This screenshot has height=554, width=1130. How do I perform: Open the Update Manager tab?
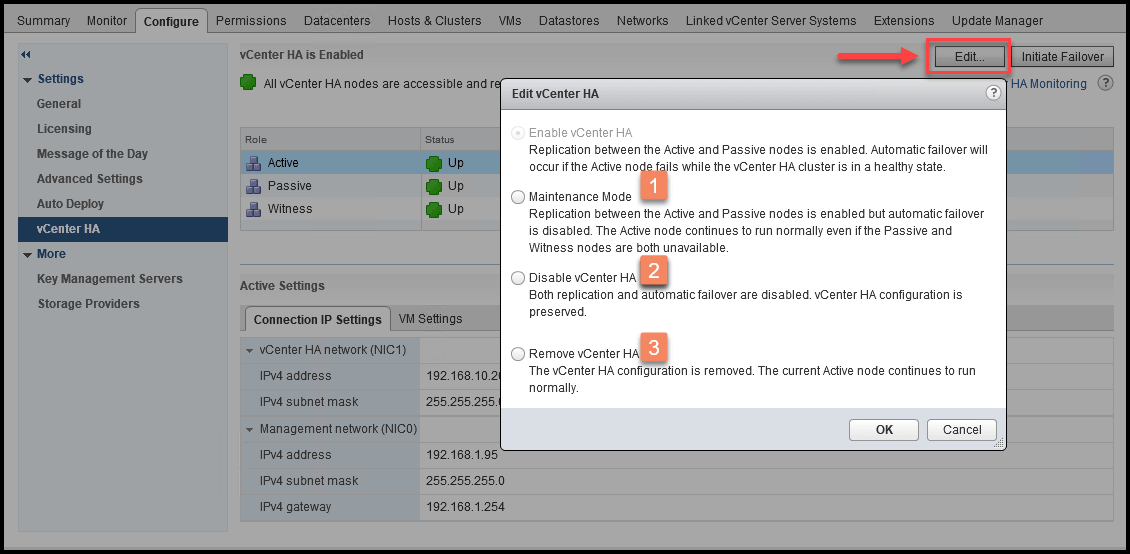pos(997,20)
